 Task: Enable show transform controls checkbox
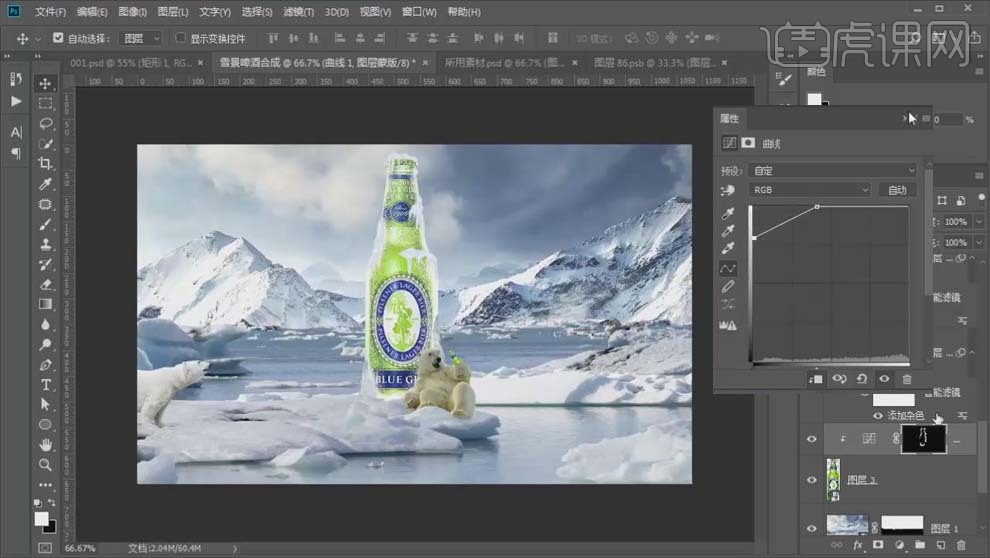181,38
